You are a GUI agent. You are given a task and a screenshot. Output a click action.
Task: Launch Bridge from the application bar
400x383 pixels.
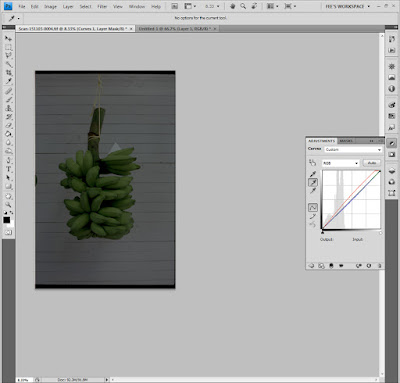pyautogui.click(x=175, y=6)
